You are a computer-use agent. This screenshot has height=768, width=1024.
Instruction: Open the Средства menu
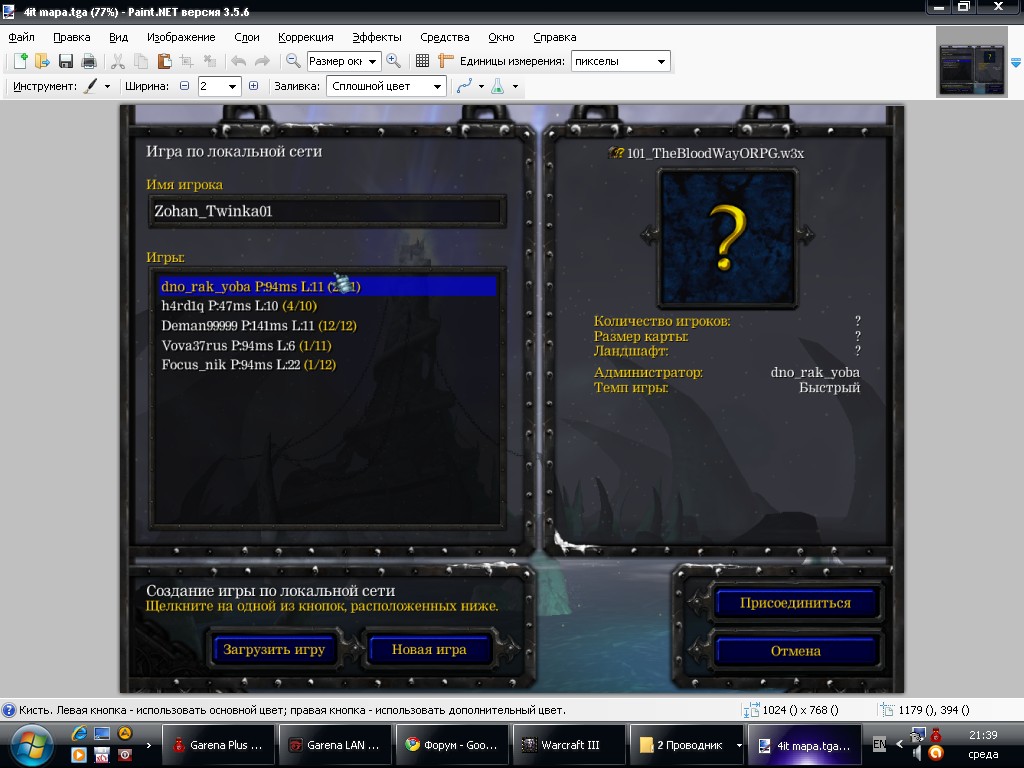pos(445,37)
